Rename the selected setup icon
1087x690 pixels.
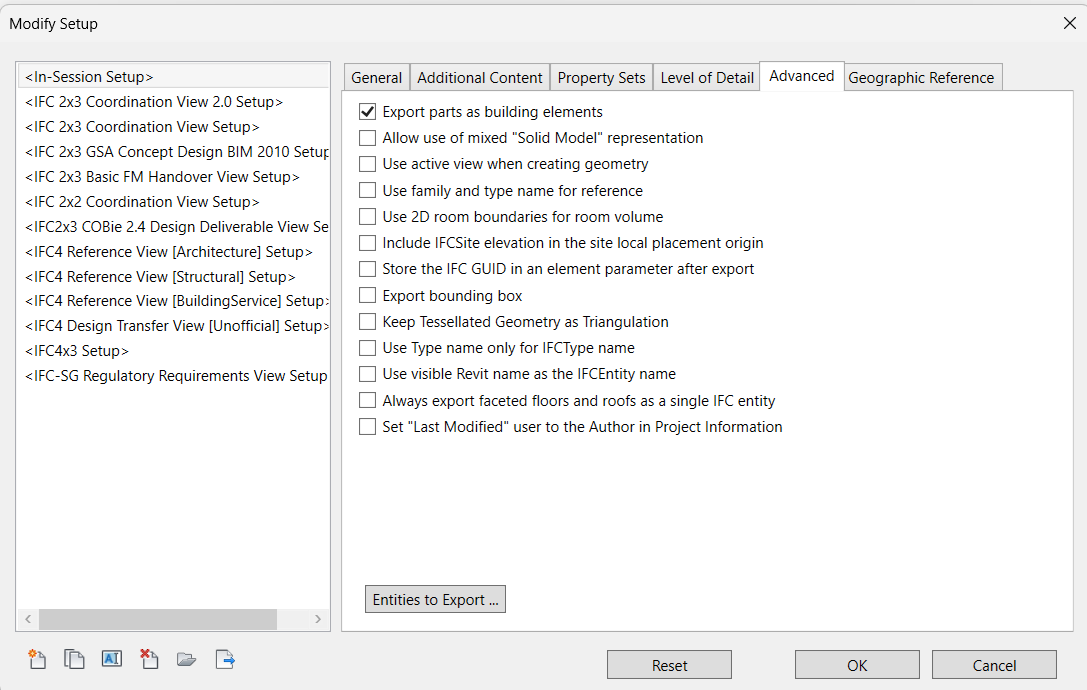coord(112,659)
